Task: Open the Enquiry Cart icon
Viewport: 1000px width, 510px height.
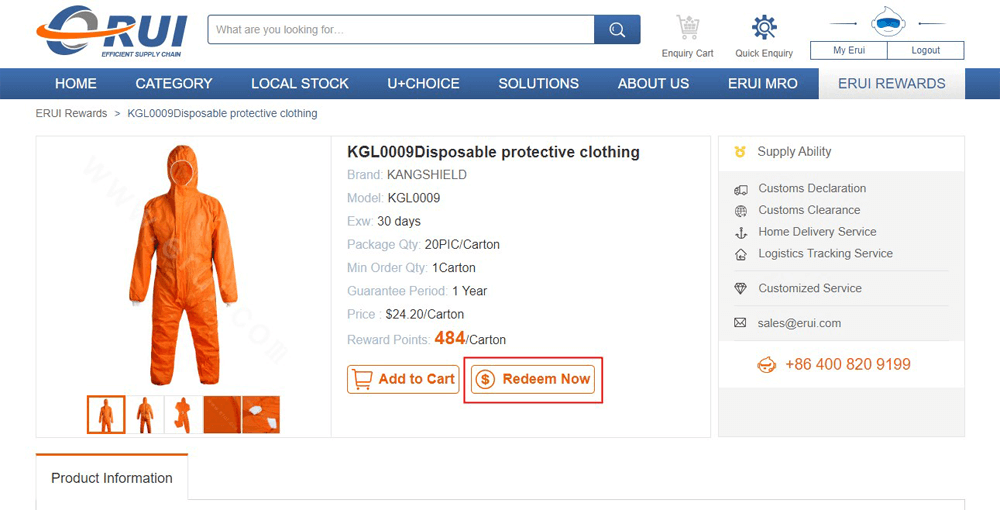Action: 688,27
